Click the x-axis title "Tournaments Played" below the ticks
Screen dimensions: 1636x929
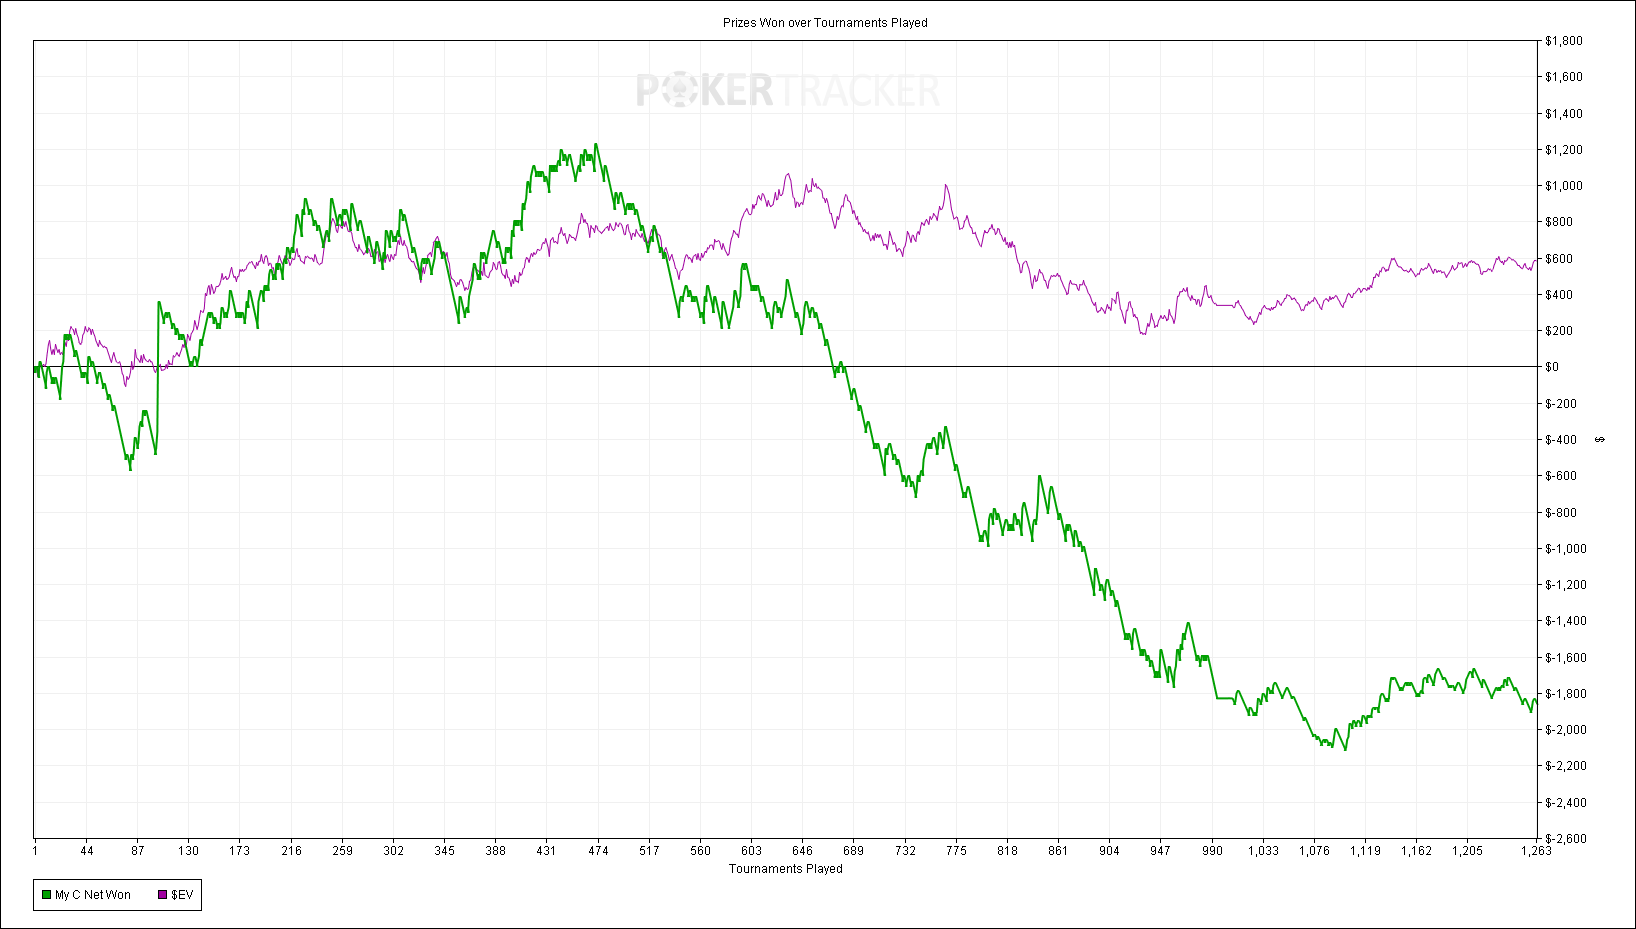tap(785, 869)
